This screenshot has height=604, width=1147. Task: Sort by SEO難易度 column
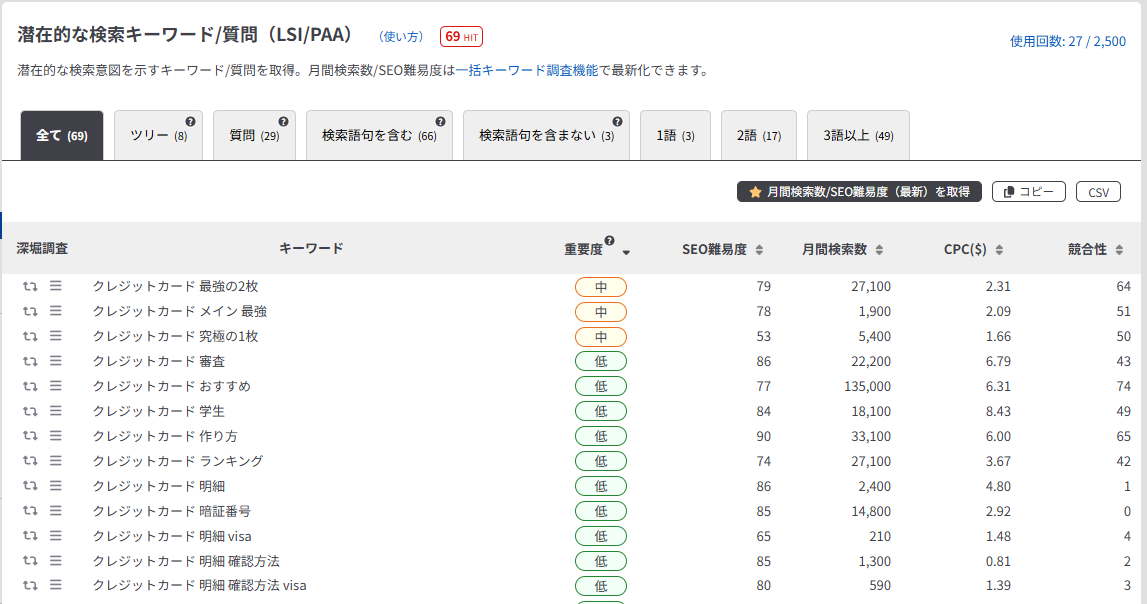pyautogui.click(x=759, y=250)
